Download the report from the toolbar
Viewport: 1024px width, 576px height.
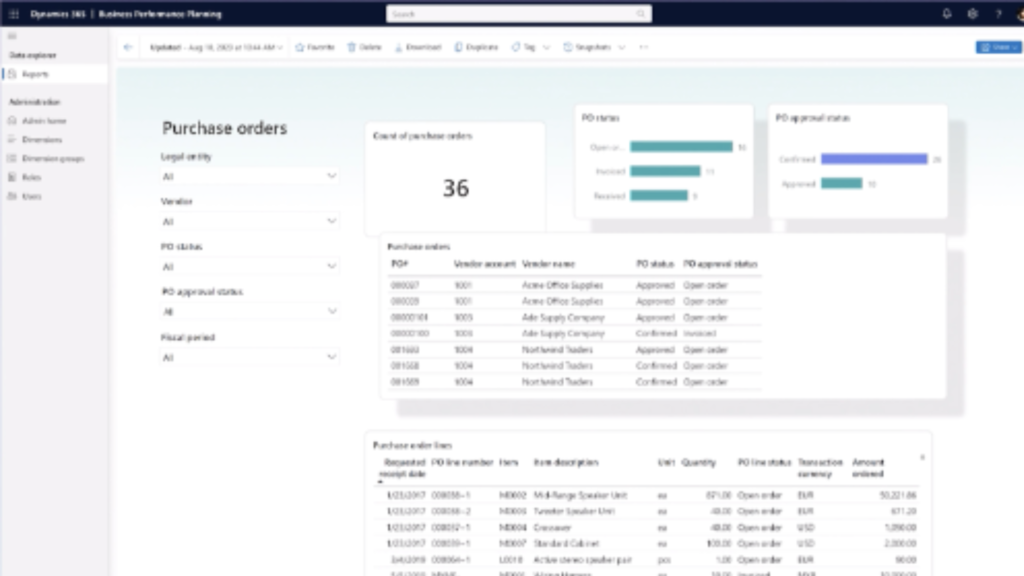pos(418,47)
